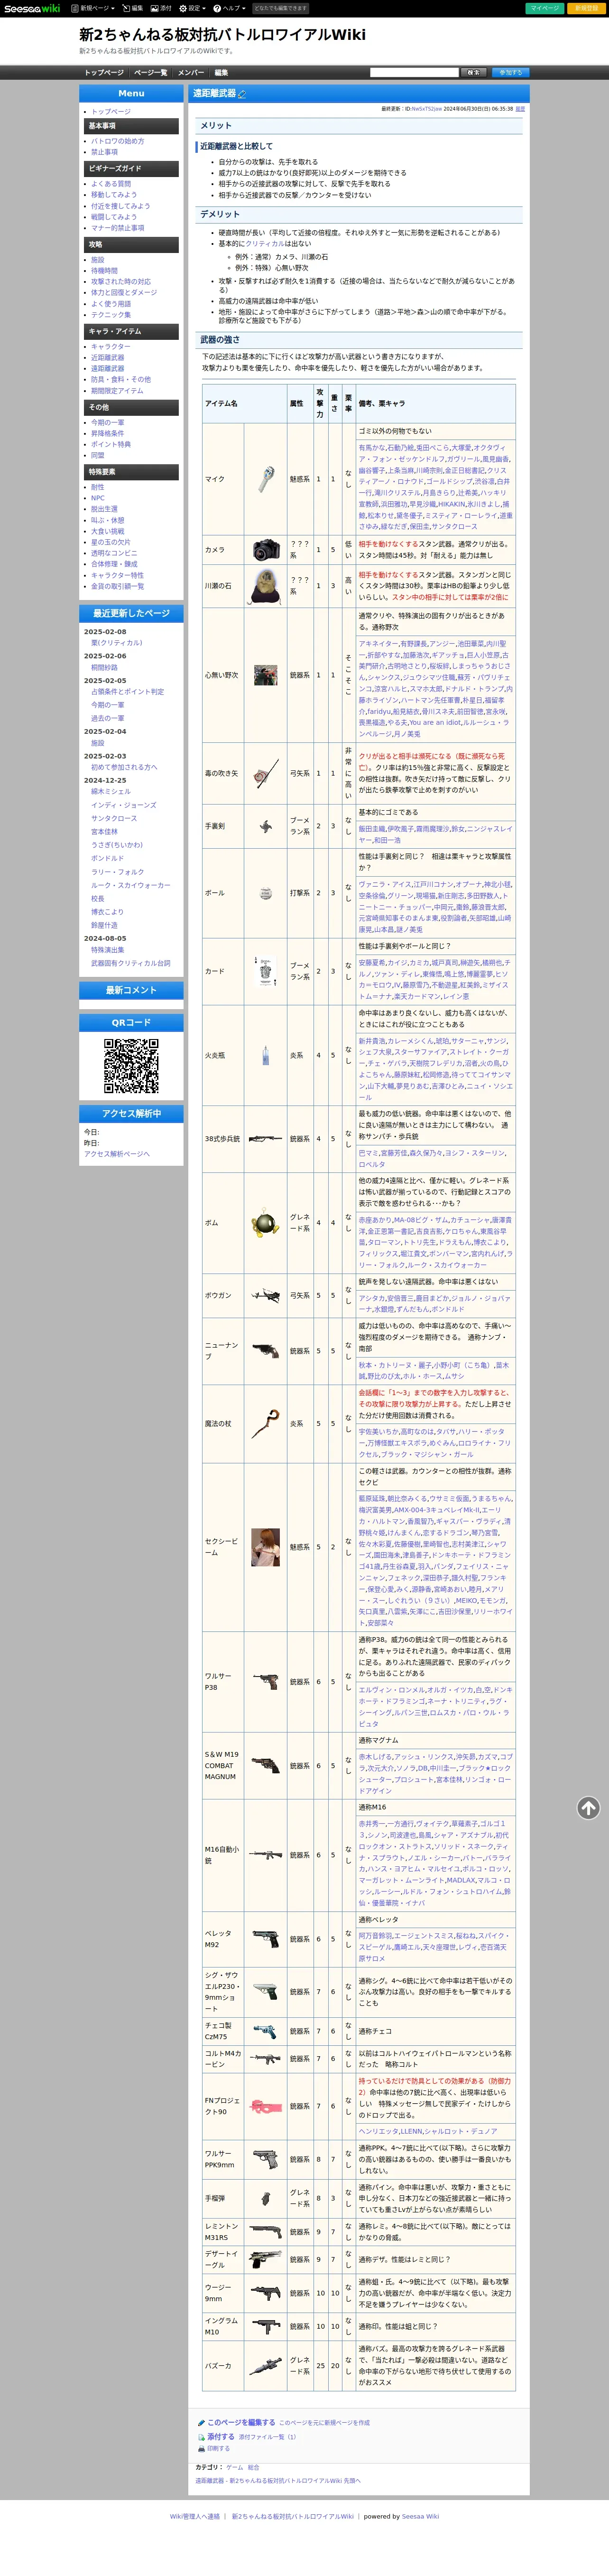Click the カード cards image

pyautogui.click(x=265, y=971)
